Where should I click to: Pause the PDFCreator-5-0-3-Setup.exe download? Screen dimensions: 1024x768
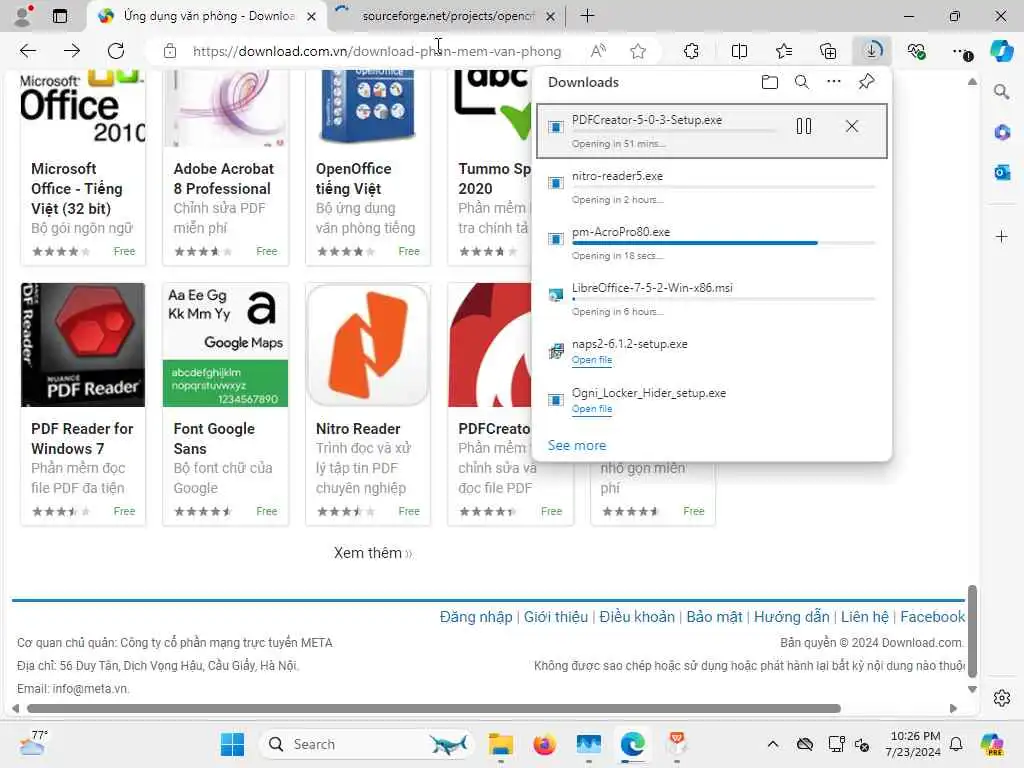803,126
